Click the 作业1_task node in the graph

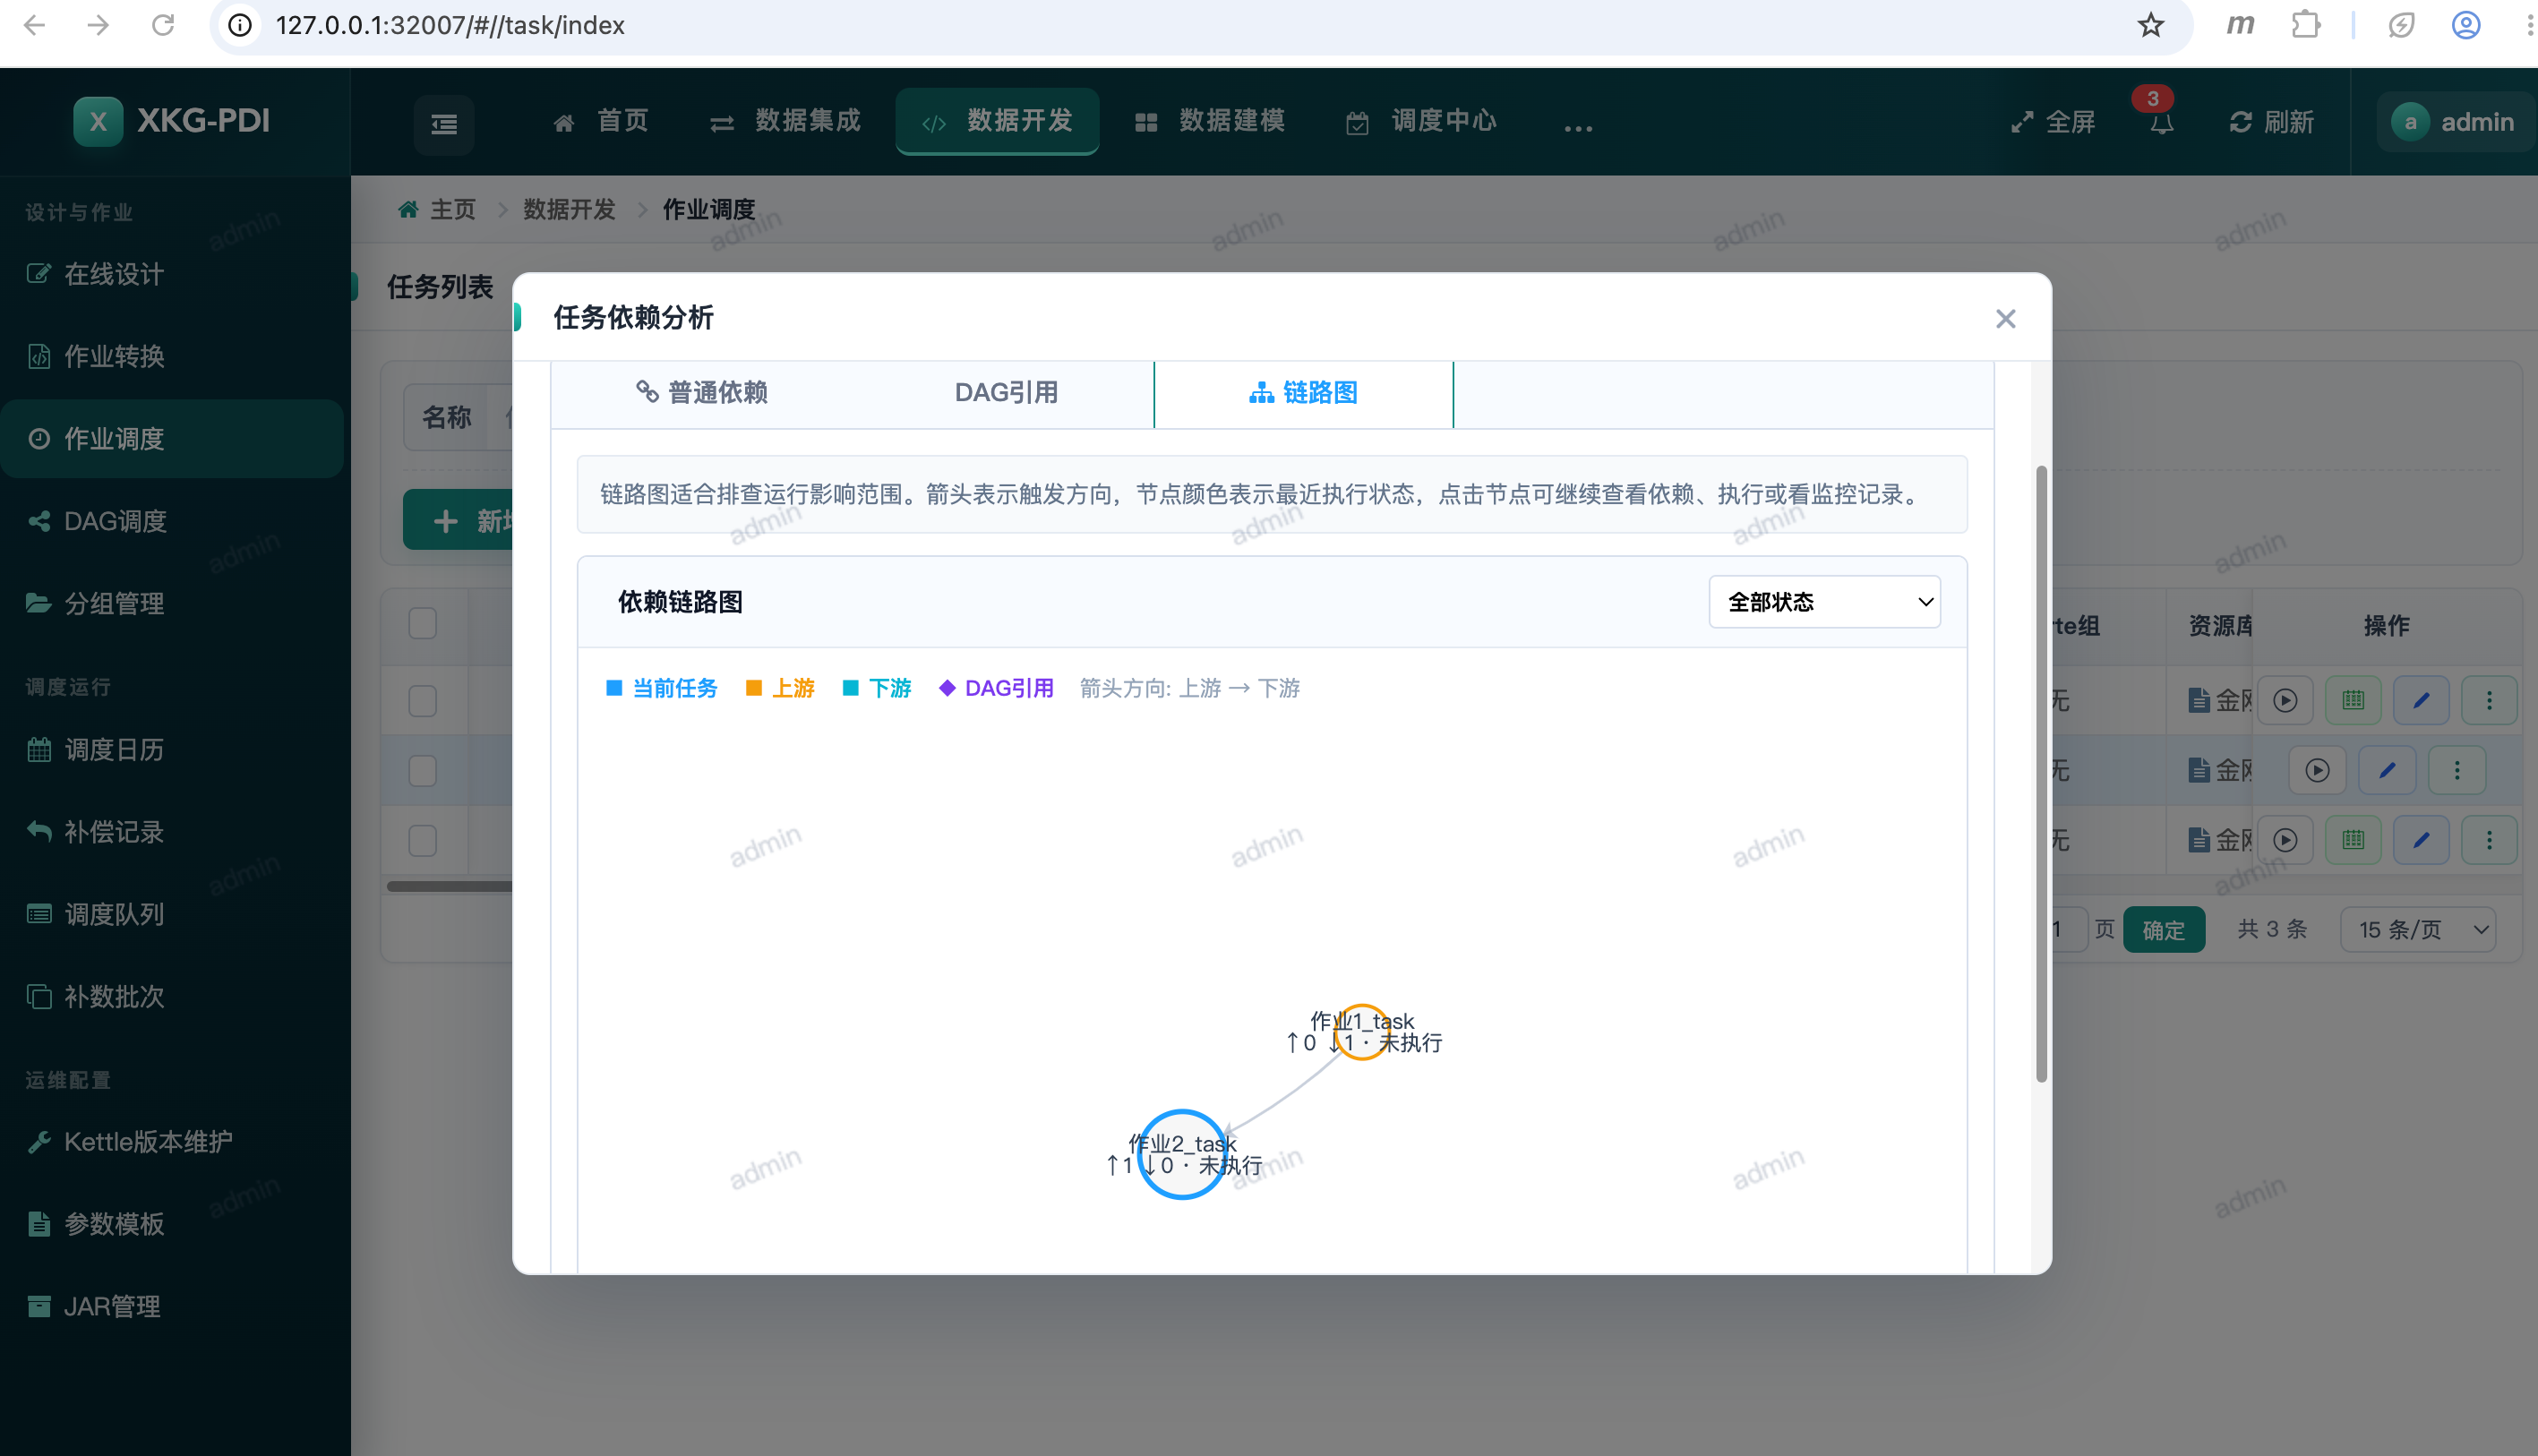[x=1361, y=1032]
